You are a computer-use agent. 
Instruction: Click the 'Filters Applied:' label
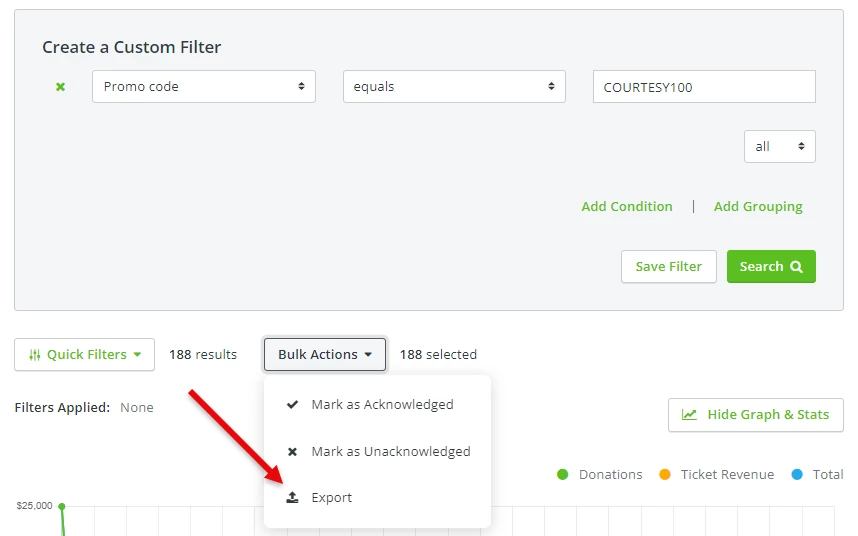62,407
